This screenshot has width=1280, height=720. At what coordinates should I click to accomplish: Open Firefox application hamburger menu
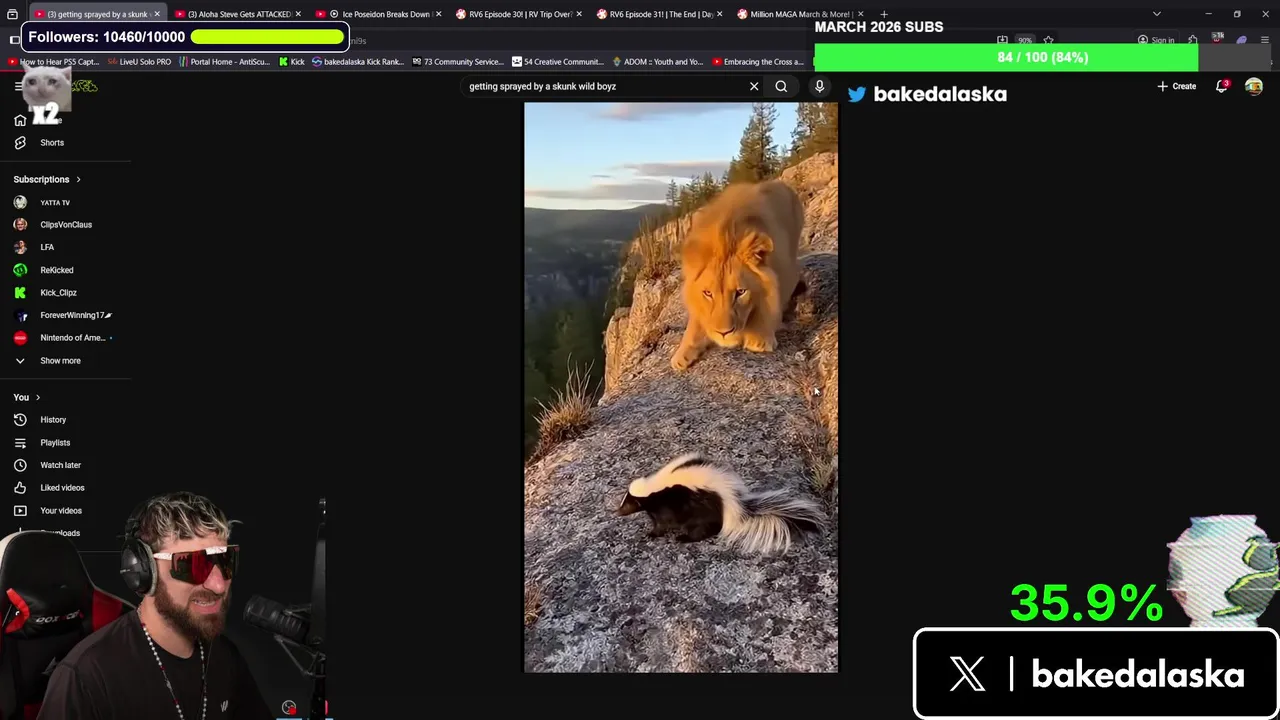1265,40
